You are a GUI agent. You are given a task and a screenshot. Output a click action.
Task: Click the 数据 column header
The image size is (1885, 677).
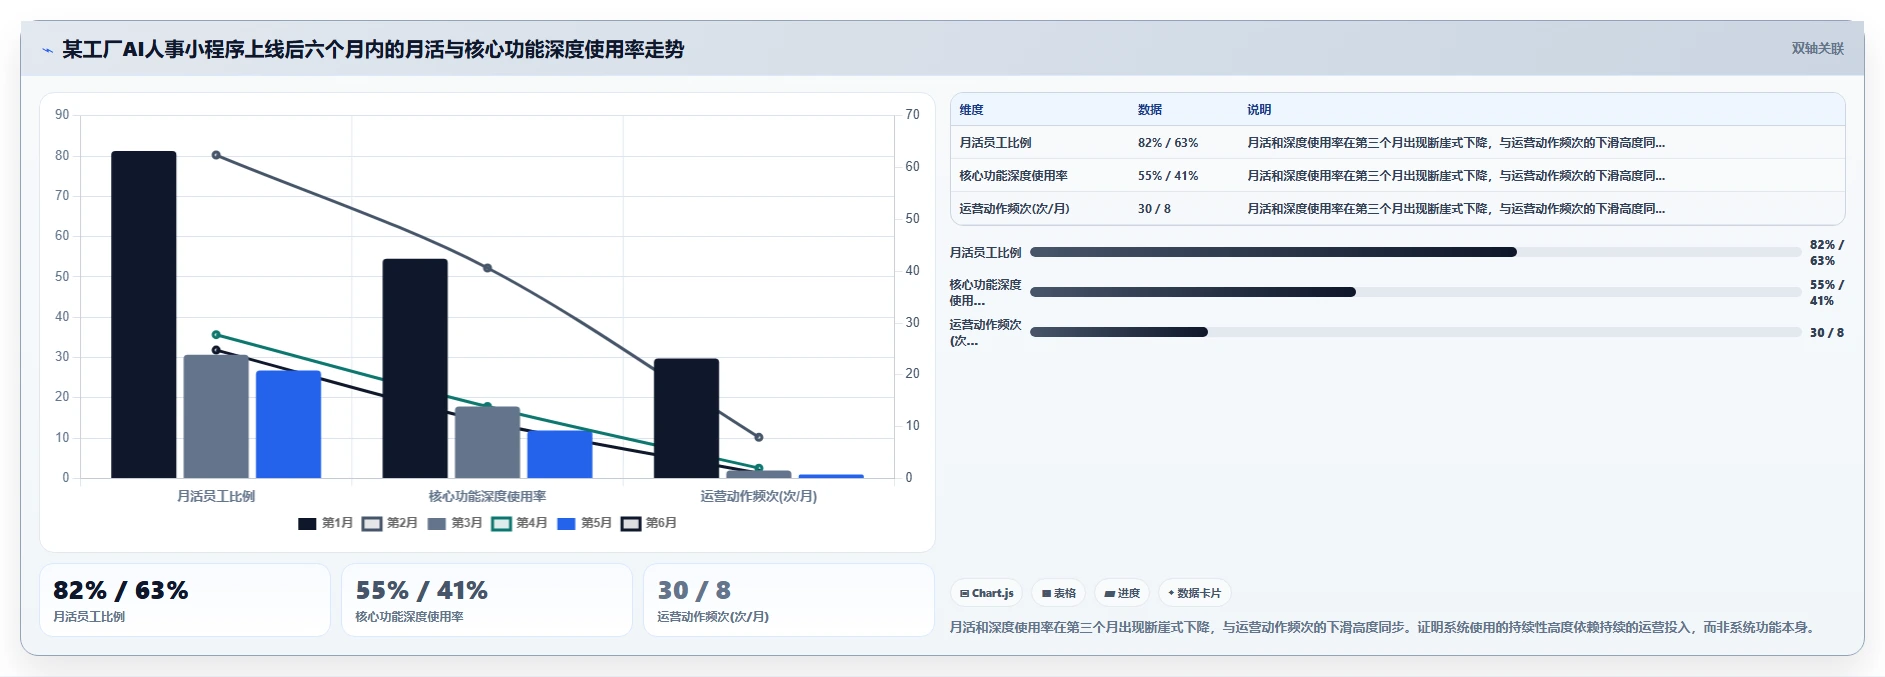(1149, 110)
